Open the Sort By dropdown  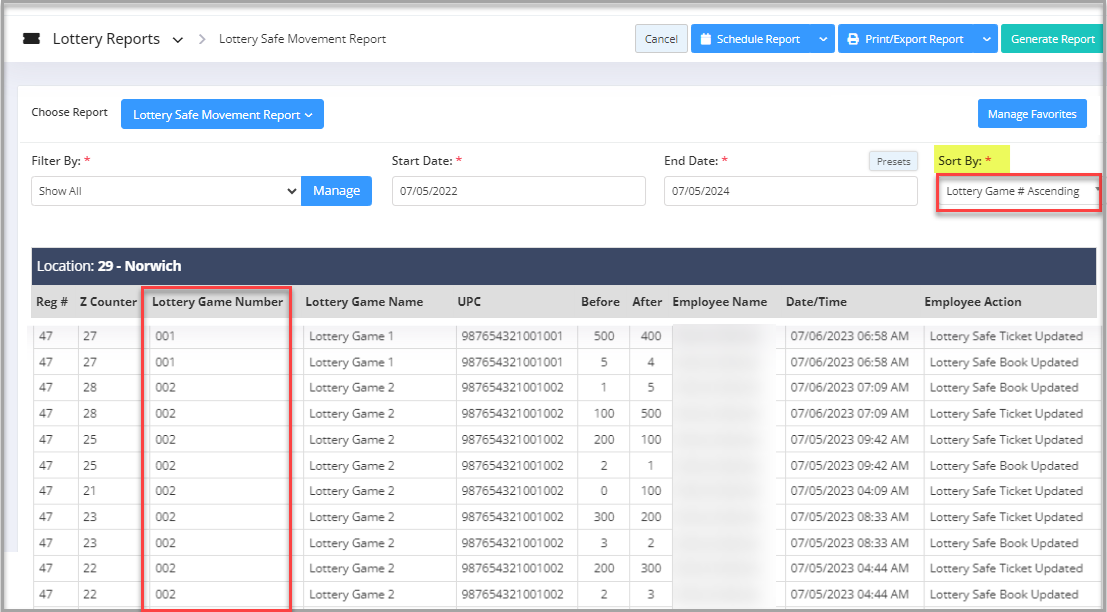[1018, 191]
